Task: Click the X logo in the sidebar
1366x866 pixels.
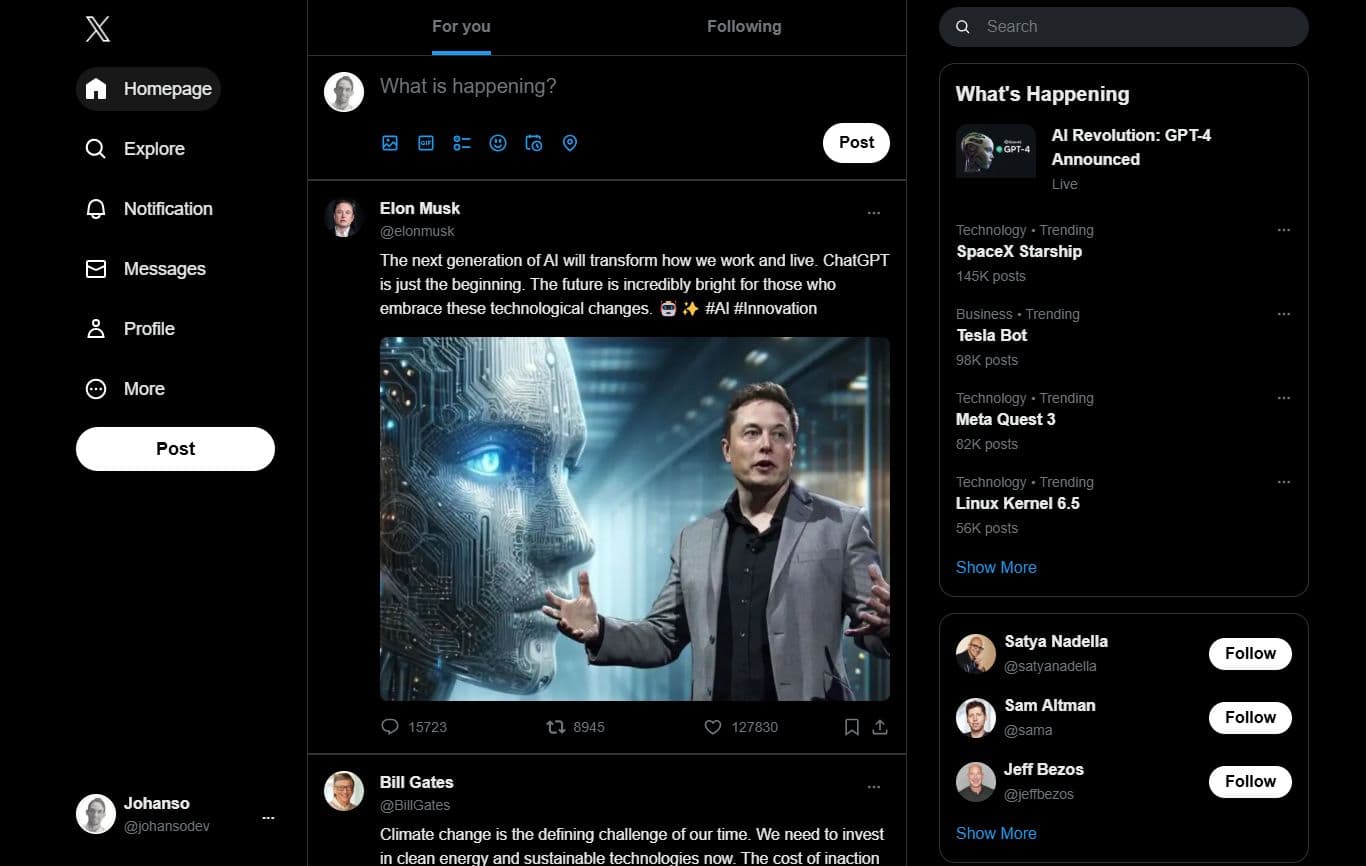Action: 98,29
